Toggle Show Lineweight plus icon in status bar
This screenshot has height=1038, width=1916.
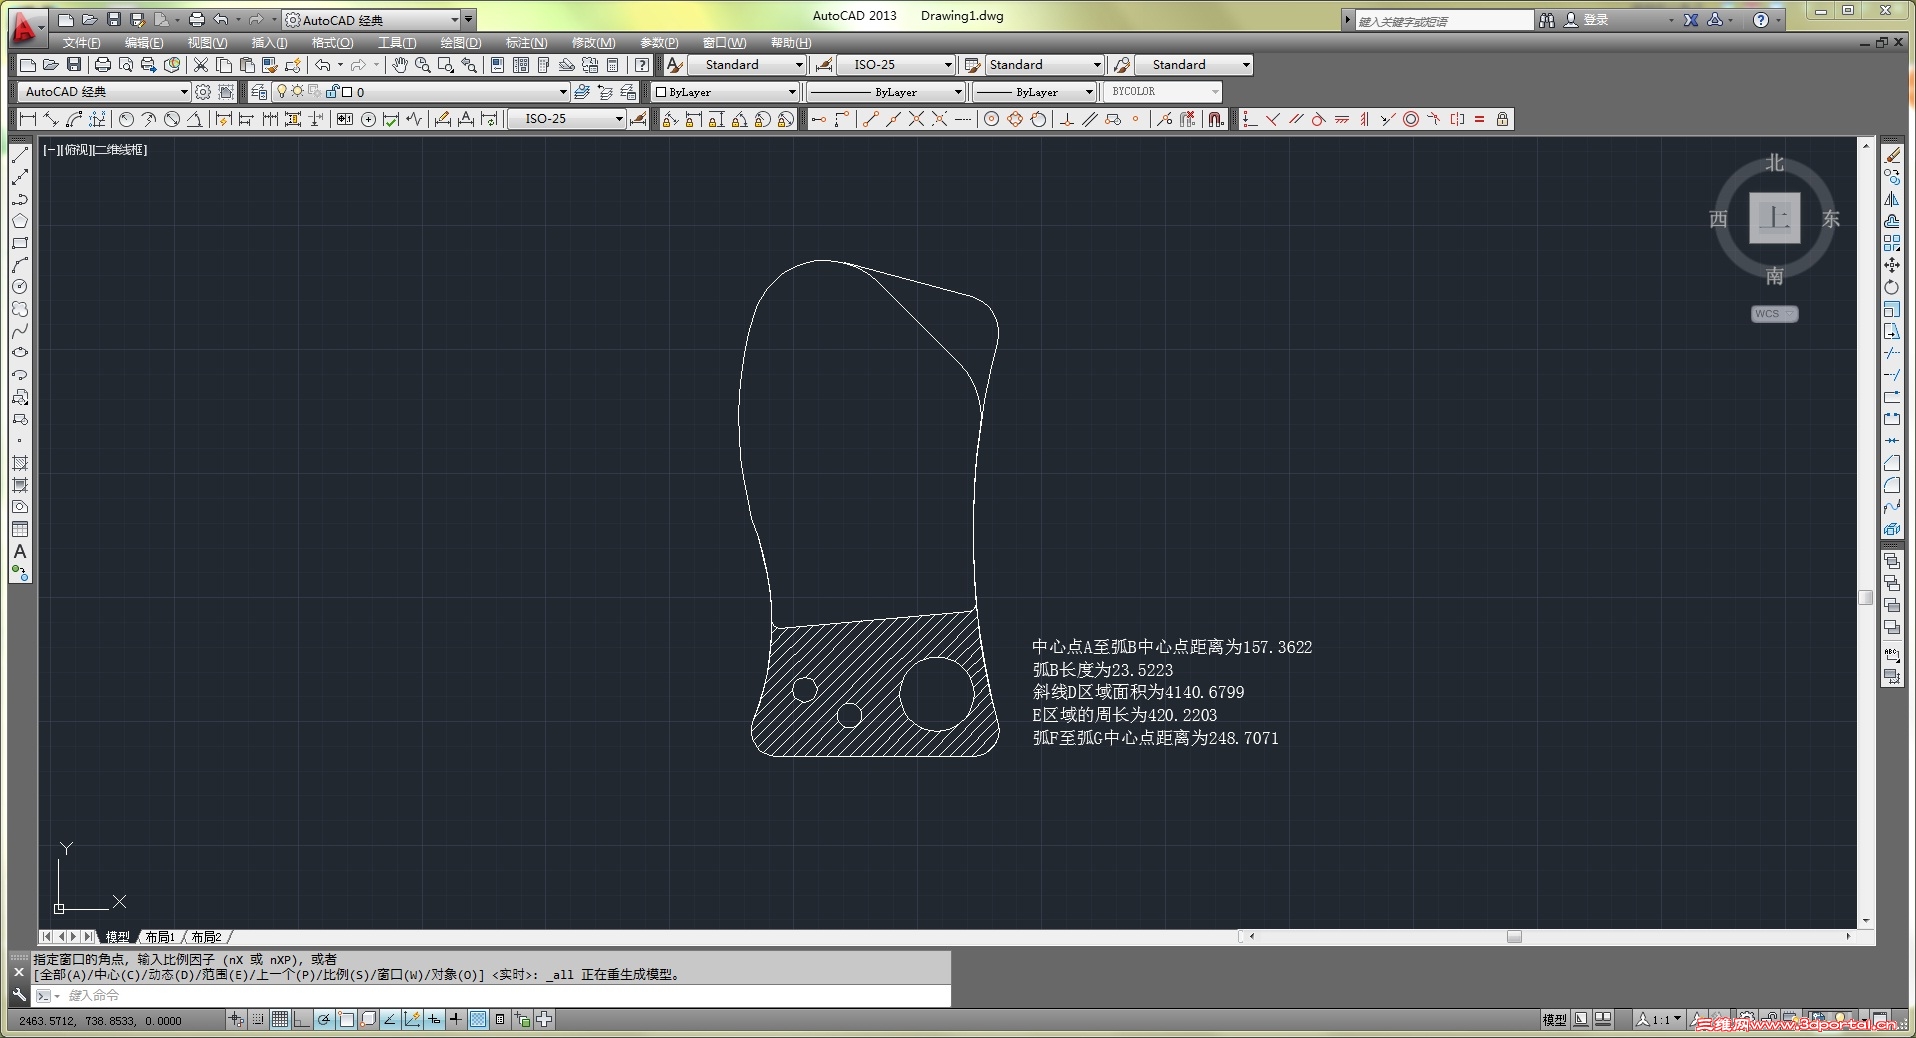point(456,1020)
